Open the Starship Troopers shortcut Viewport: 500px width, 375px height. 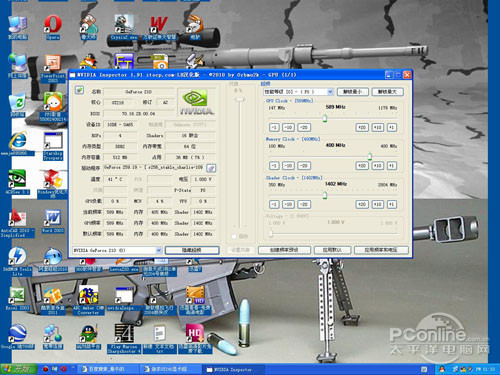pyautogui.click(x=53, y=146)
